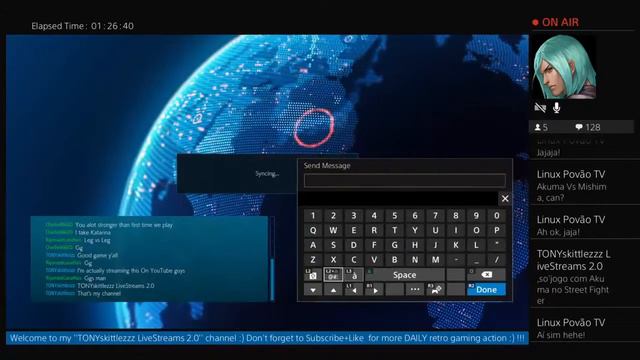Screen dimensions: 640x360
Task: Click chat line 'That's my channel'
Action: 99,293
